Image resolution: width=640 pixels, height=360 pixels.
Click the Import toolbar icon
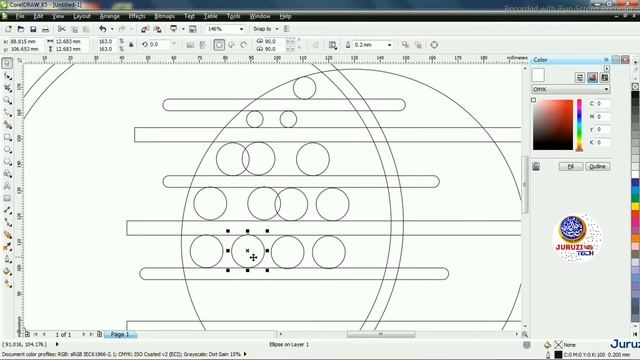[x=145, y=29]
